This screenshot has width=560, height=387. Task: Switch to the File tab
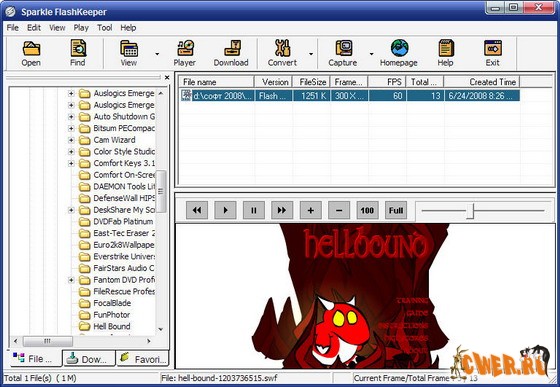(x=34, y=358)
